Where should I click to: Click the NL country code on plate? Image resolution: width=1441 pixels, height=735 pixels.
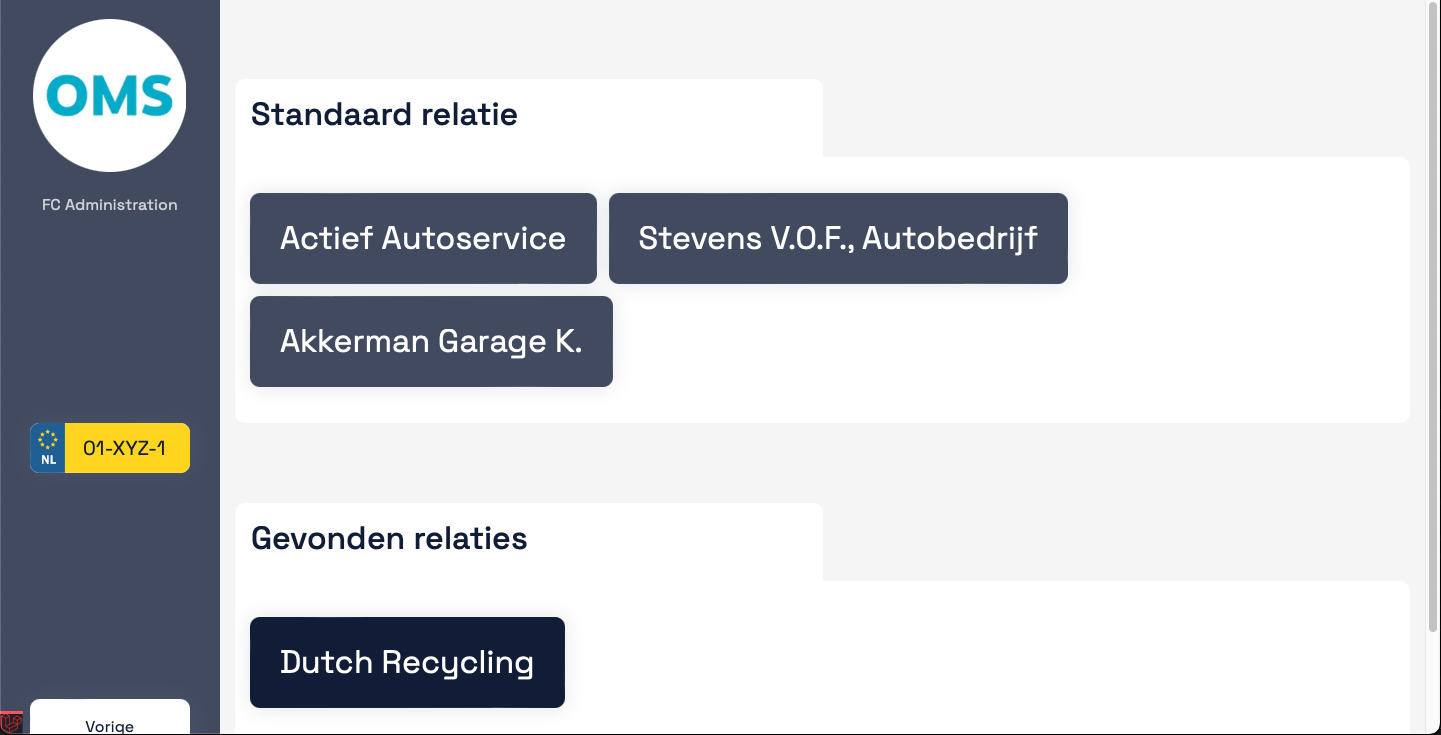click(48, 460)
